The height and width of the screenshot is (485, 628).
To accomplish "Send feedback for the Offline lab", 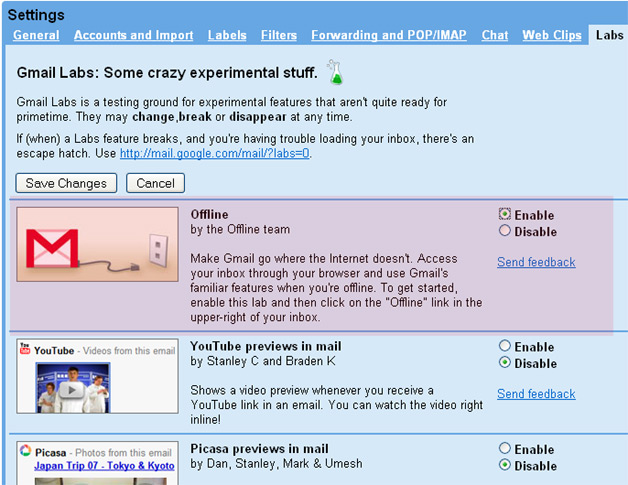I will (536, 262).
